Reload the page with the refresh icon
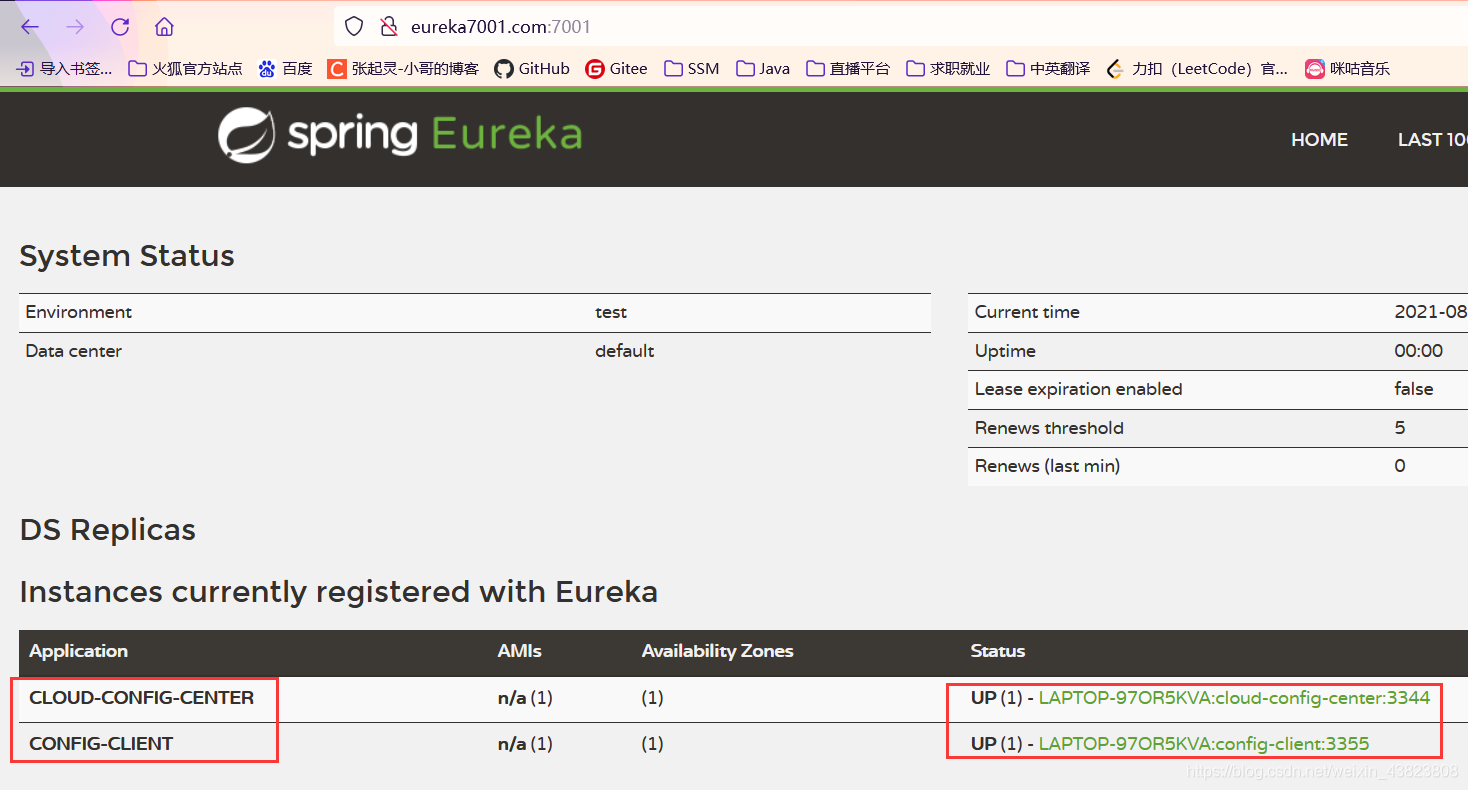Image resolution: width=1468 pixels, height=790 pixels. point(120,27)
